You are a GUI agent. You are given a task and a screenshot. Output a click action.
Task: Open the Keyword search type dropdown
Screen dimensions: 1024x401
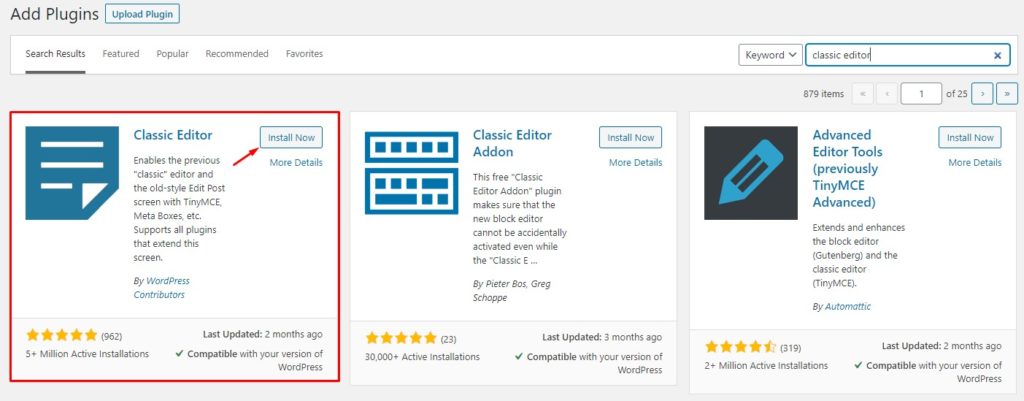pyautogui.click(x=771, y=55)
